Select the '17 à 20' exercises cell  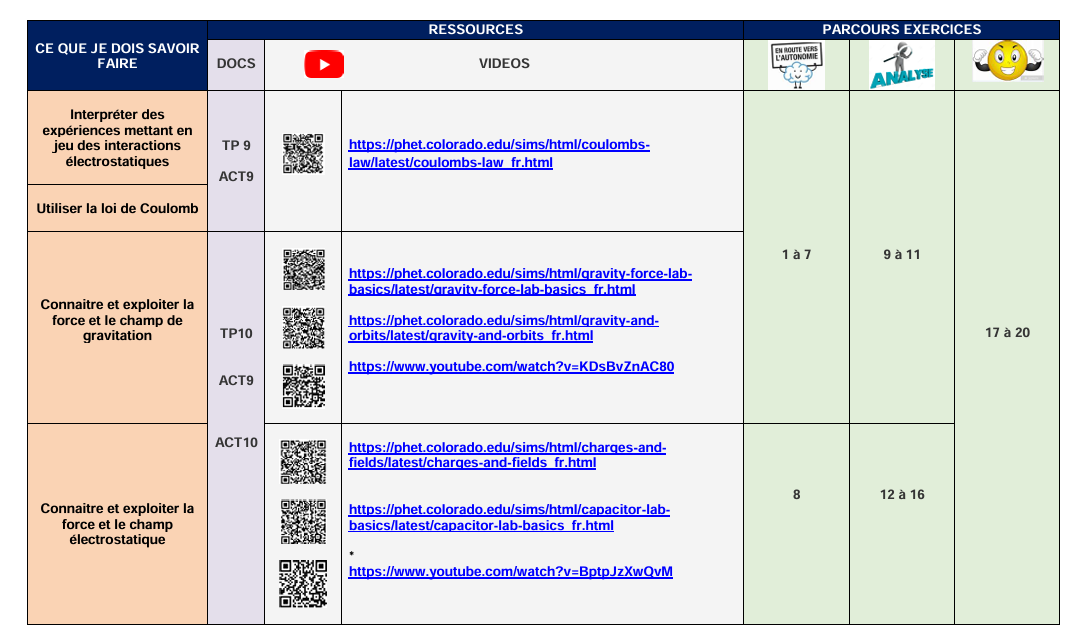(x=1006, y=333)
